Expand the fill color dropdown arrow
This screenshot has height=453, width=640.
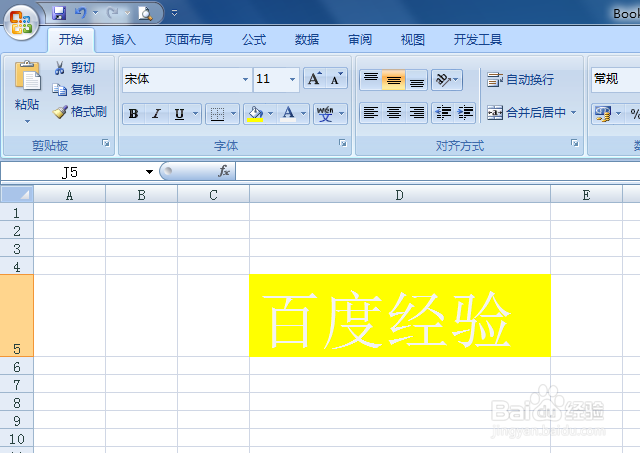270,113
